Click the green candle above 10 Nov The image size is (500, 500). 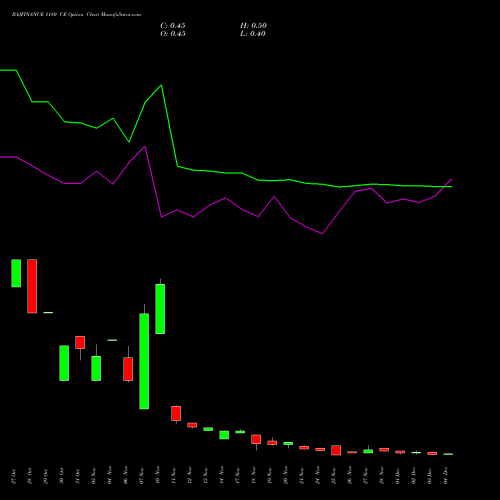[160, 309]
